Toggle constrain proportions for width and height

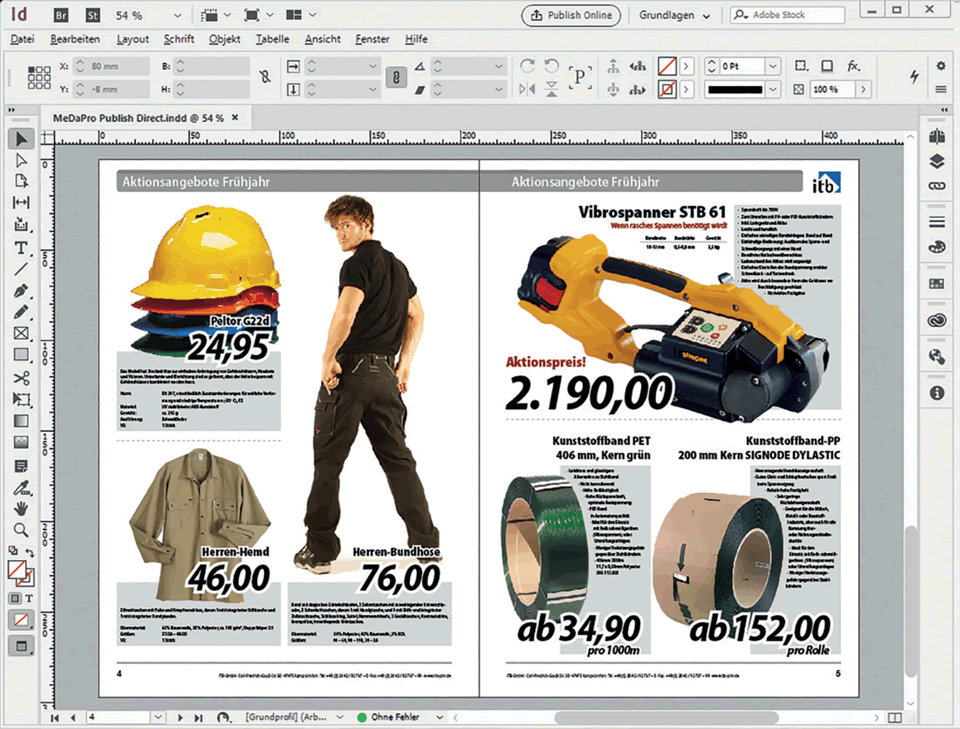click(264, 77)
